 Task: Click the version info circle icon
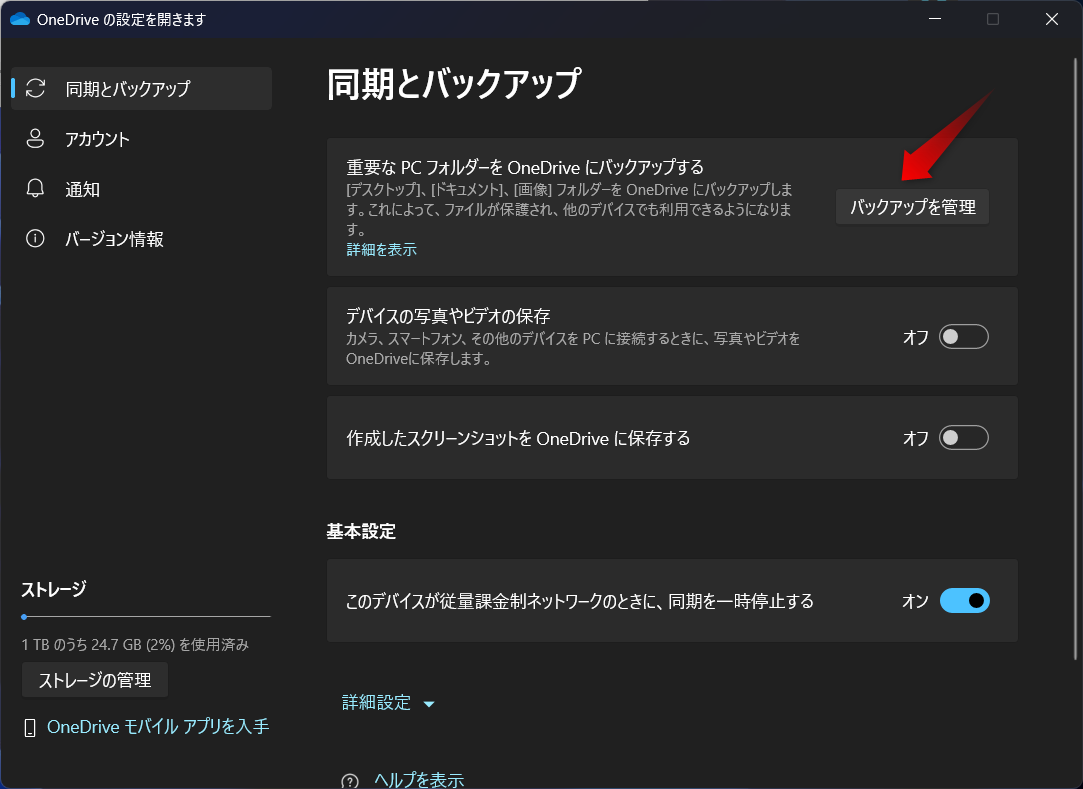click(35, 239)
